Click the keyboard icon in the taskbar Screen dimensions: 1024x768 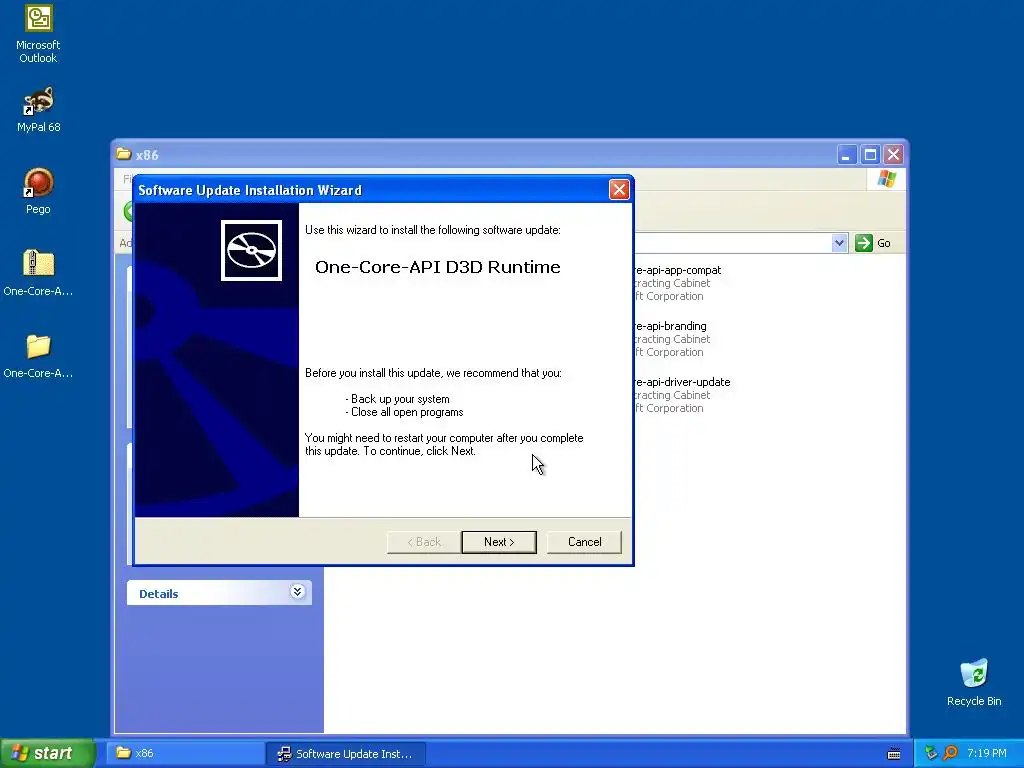pyautogui.click(x=894, y=754)
